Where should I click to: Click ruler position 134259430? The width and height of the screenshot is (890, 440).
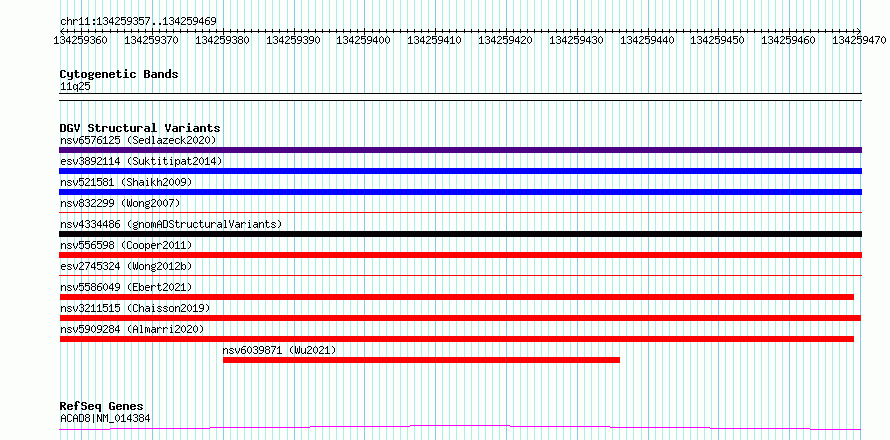pyautogui.click(x=577, y=40)
